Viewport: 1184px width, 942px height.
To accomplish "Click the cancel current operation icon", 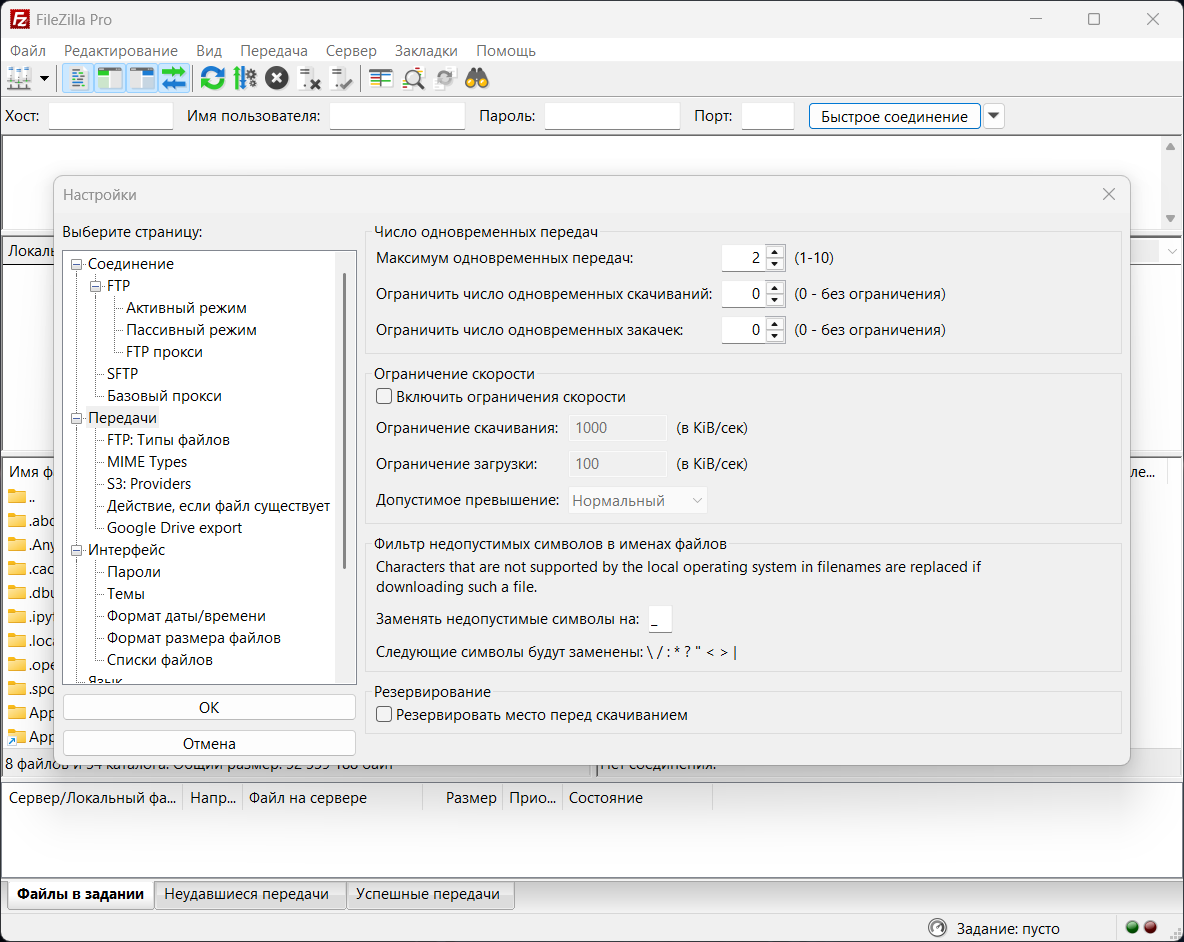I will [277, 78].
